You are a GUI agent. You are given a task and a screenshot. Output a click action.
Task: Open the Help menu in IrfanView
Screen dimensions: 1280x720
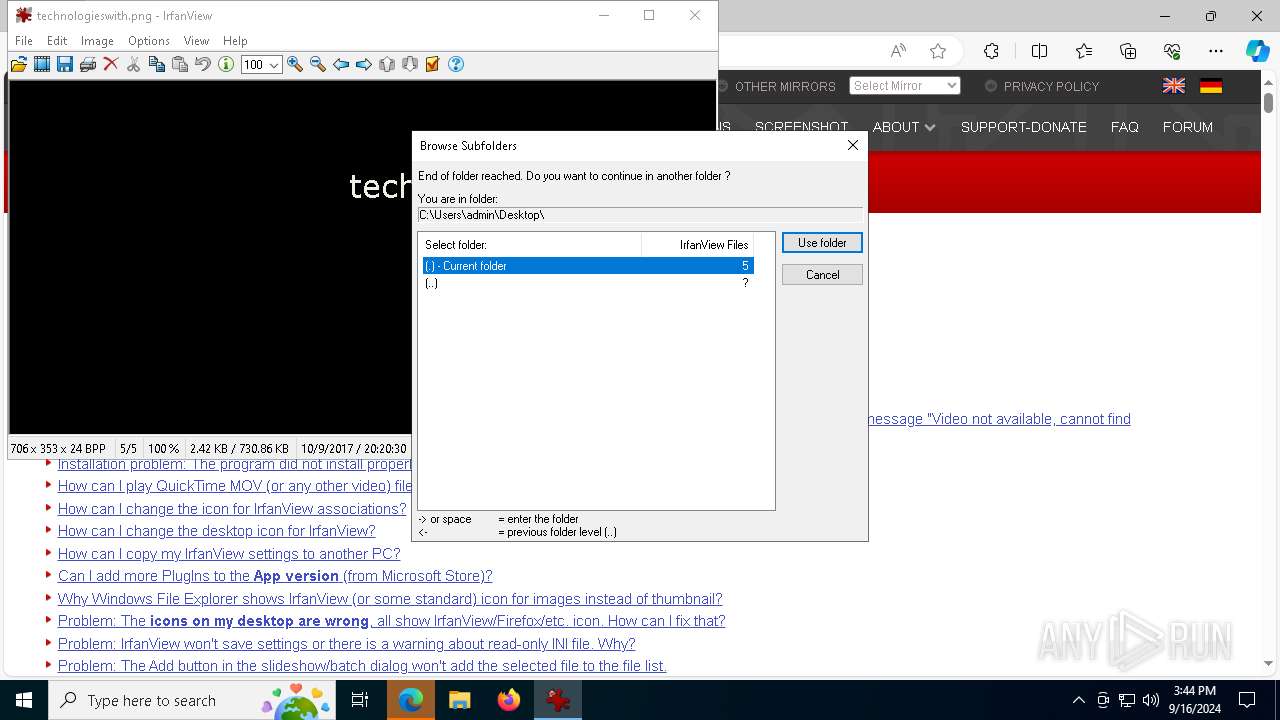[235, 41]
